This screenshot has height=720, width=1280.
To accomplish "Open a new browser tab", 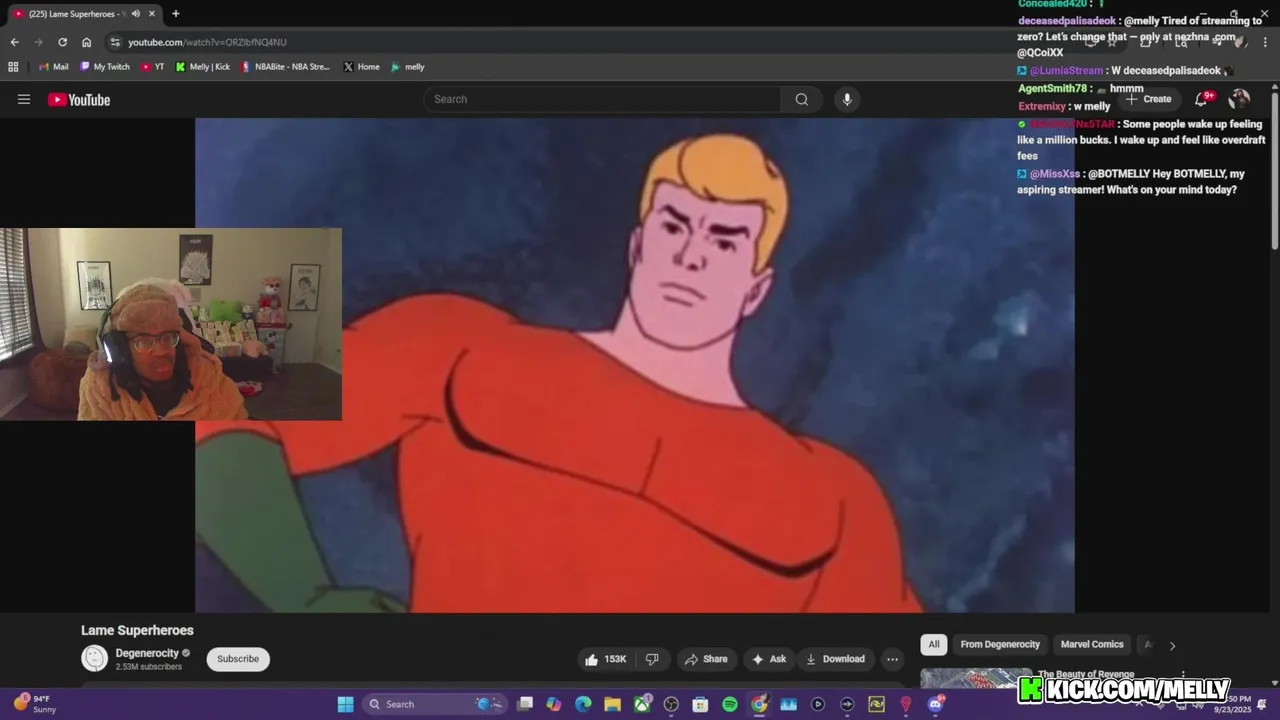I will (176, 13).
